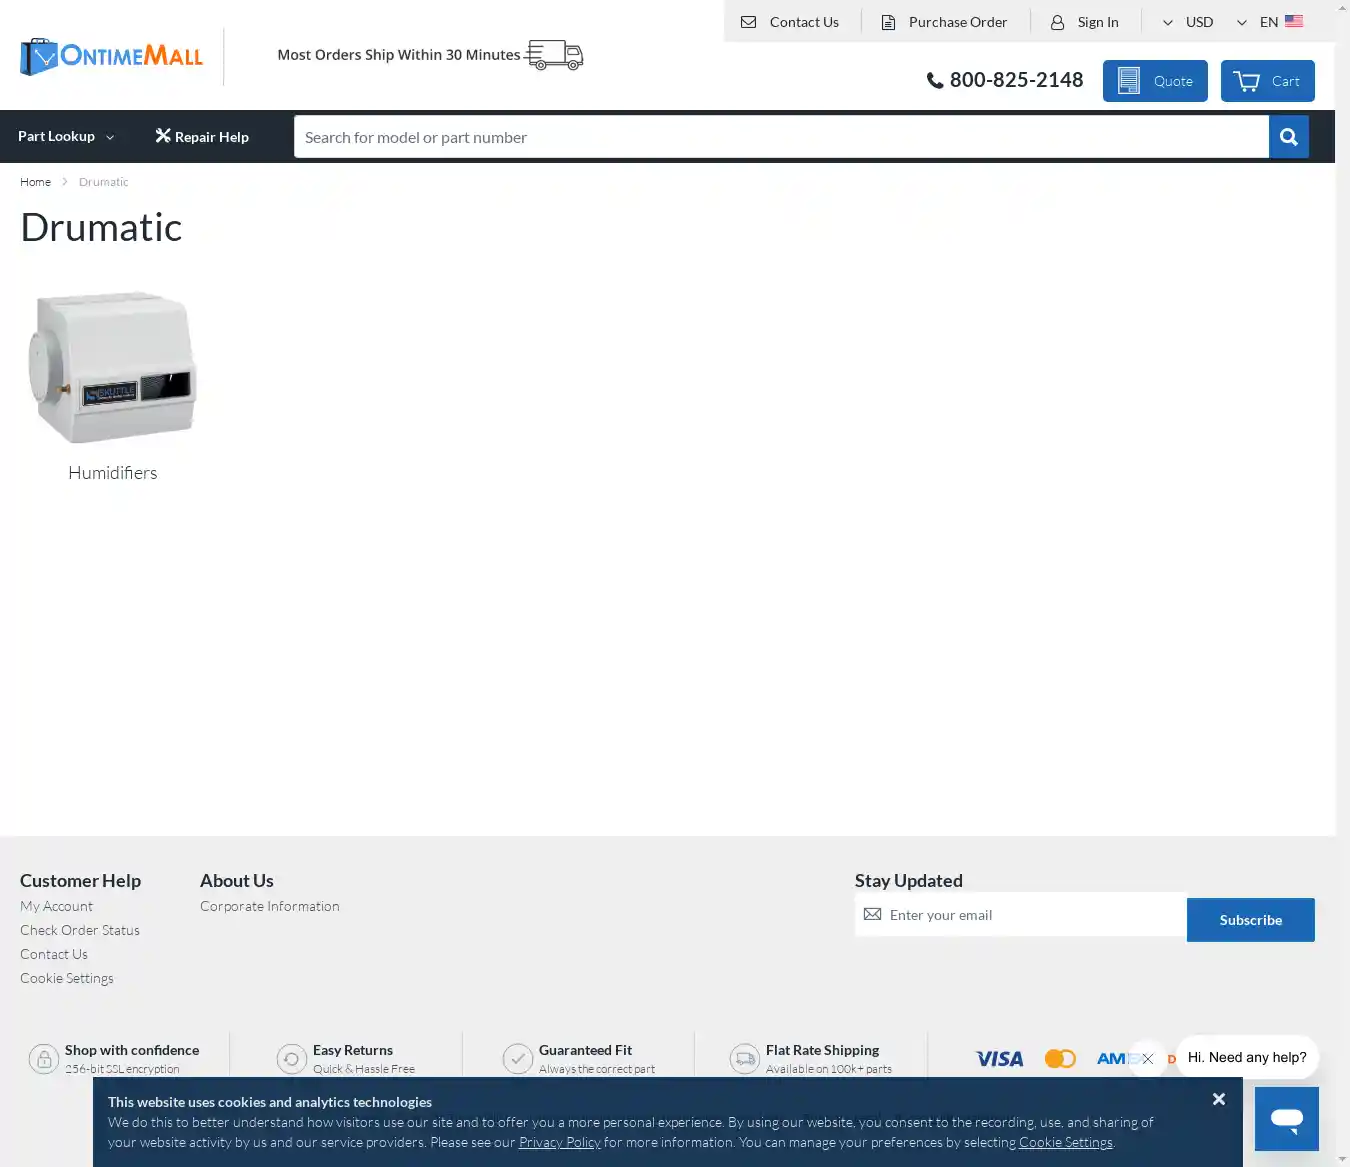Open the shopping Cart
Screen dimensions: 1350x1167
1267,81
